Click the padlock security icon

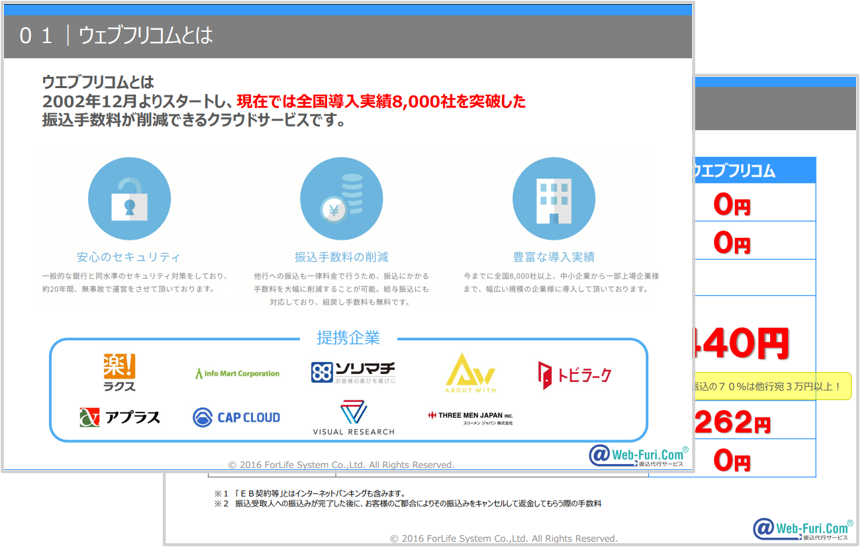[129, 199]
